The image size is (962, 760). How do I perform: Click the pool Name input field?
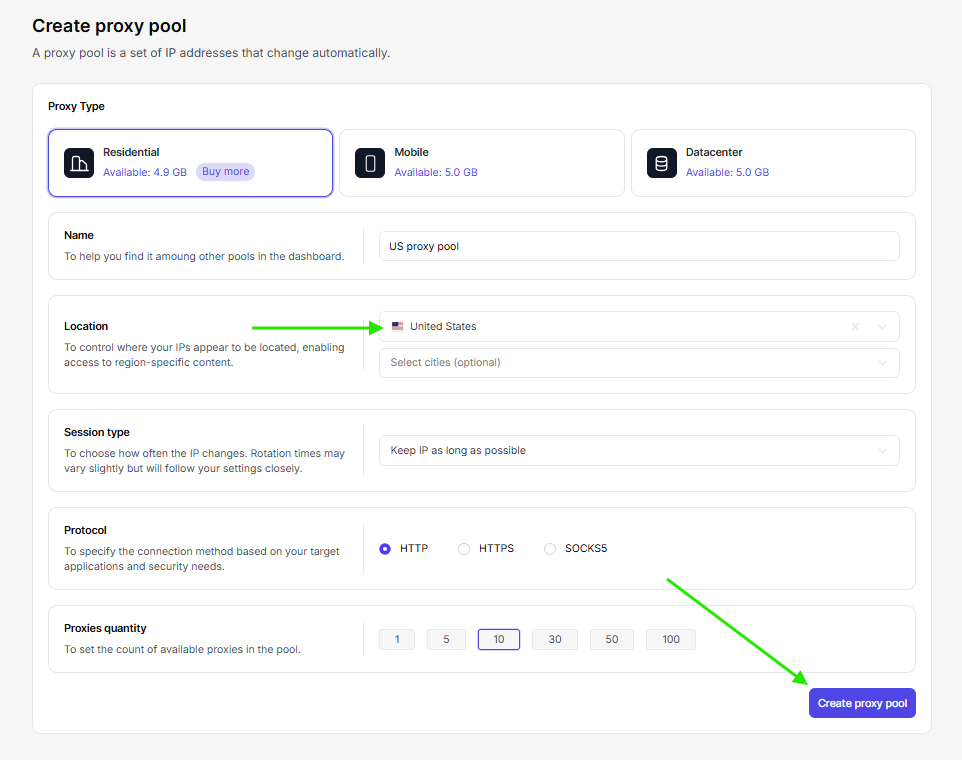639,247
